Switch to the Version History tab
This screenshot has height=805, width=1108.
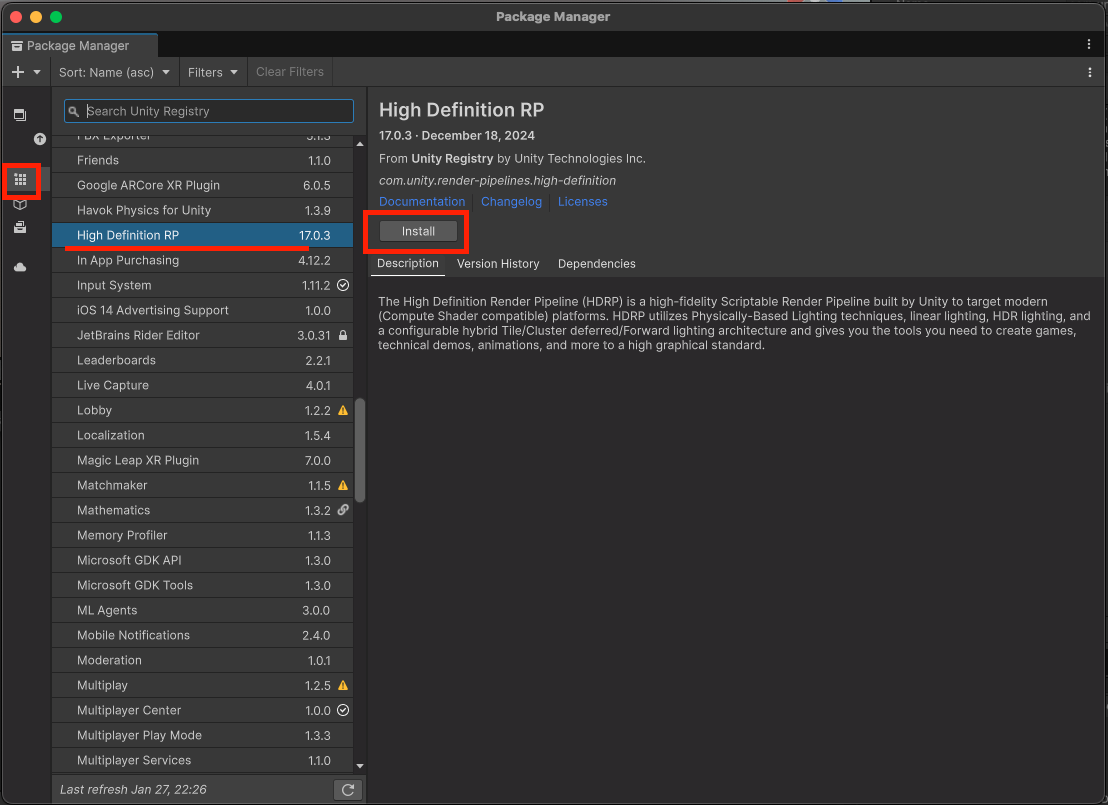[497, 263]
